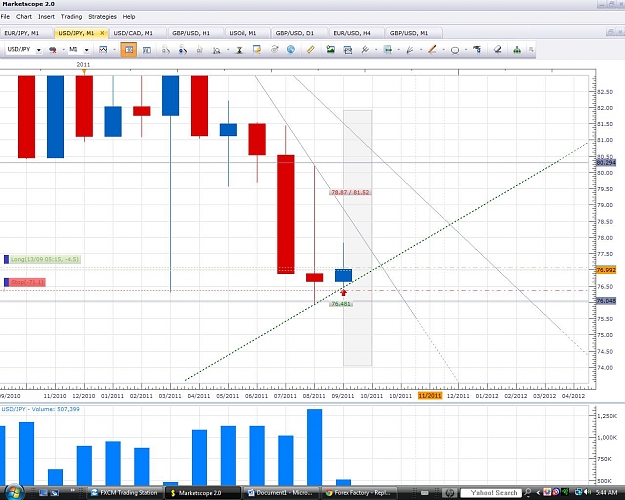Select the fan lines drawing tool
The width and height of the screenshot is (625, 500).
pos(410,49)
